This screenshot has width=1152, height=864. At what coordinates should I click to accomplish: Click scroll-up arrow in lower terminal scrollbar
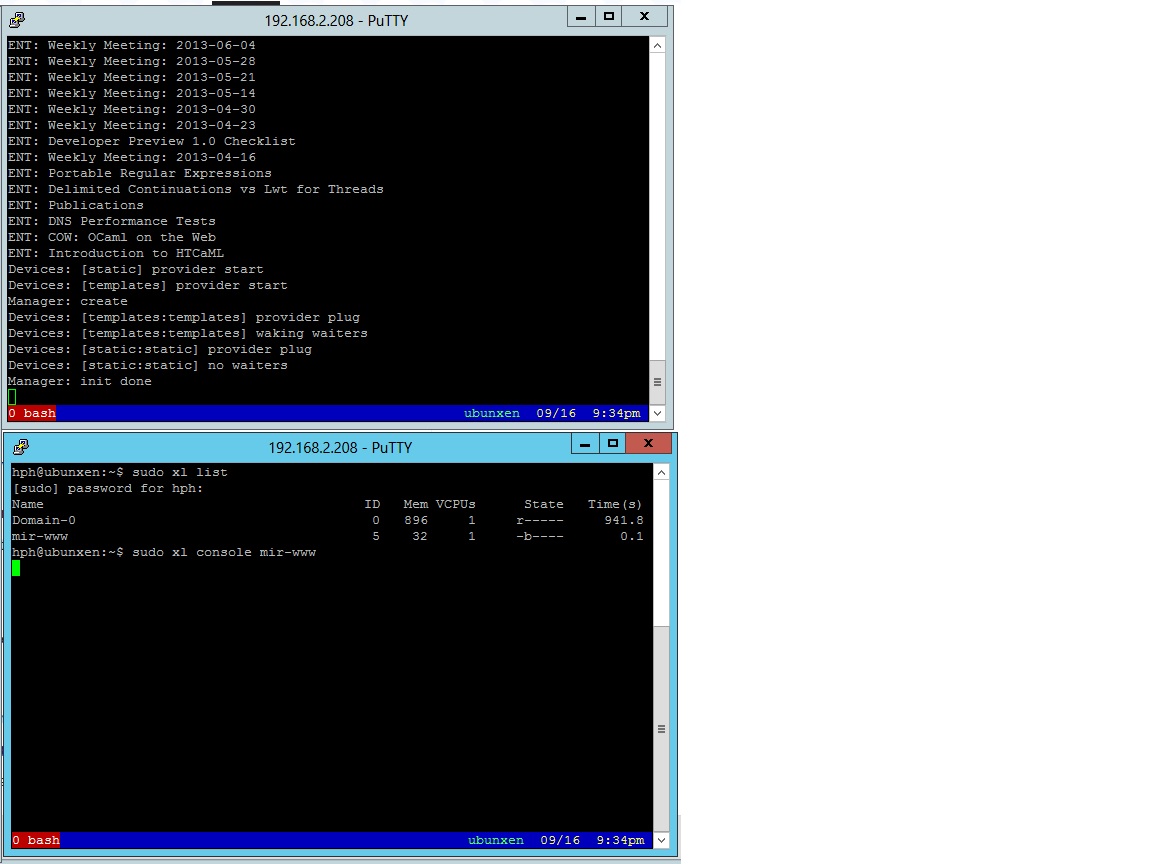(661, 473)
